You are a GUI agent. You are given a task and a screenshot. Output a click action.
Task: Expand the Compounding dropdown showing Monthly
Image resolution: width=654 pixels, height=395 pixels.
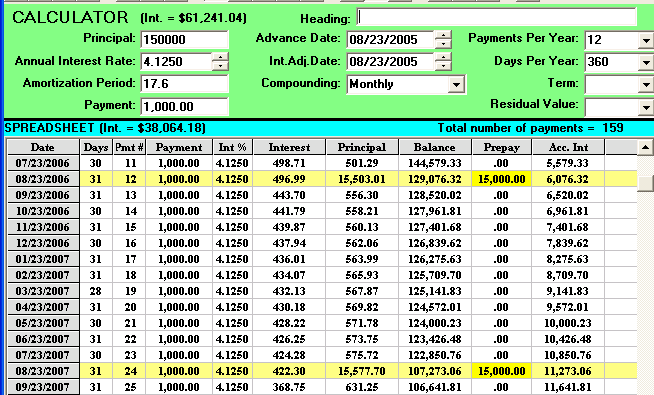(456, 85)
